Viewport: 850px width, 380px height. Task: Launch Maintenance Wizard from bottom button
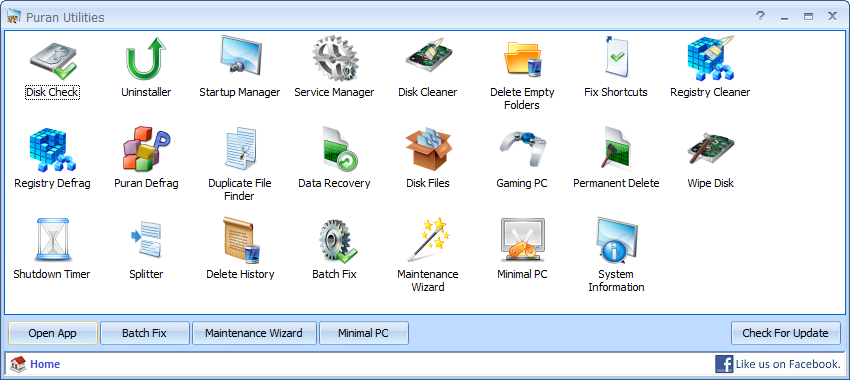[x=254, y=333]
